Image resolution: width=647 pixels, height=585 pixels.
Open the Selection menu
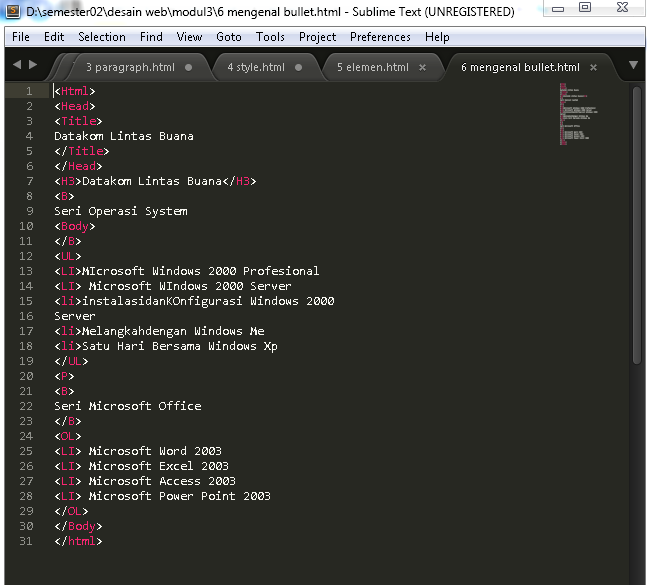pos(102,37)
